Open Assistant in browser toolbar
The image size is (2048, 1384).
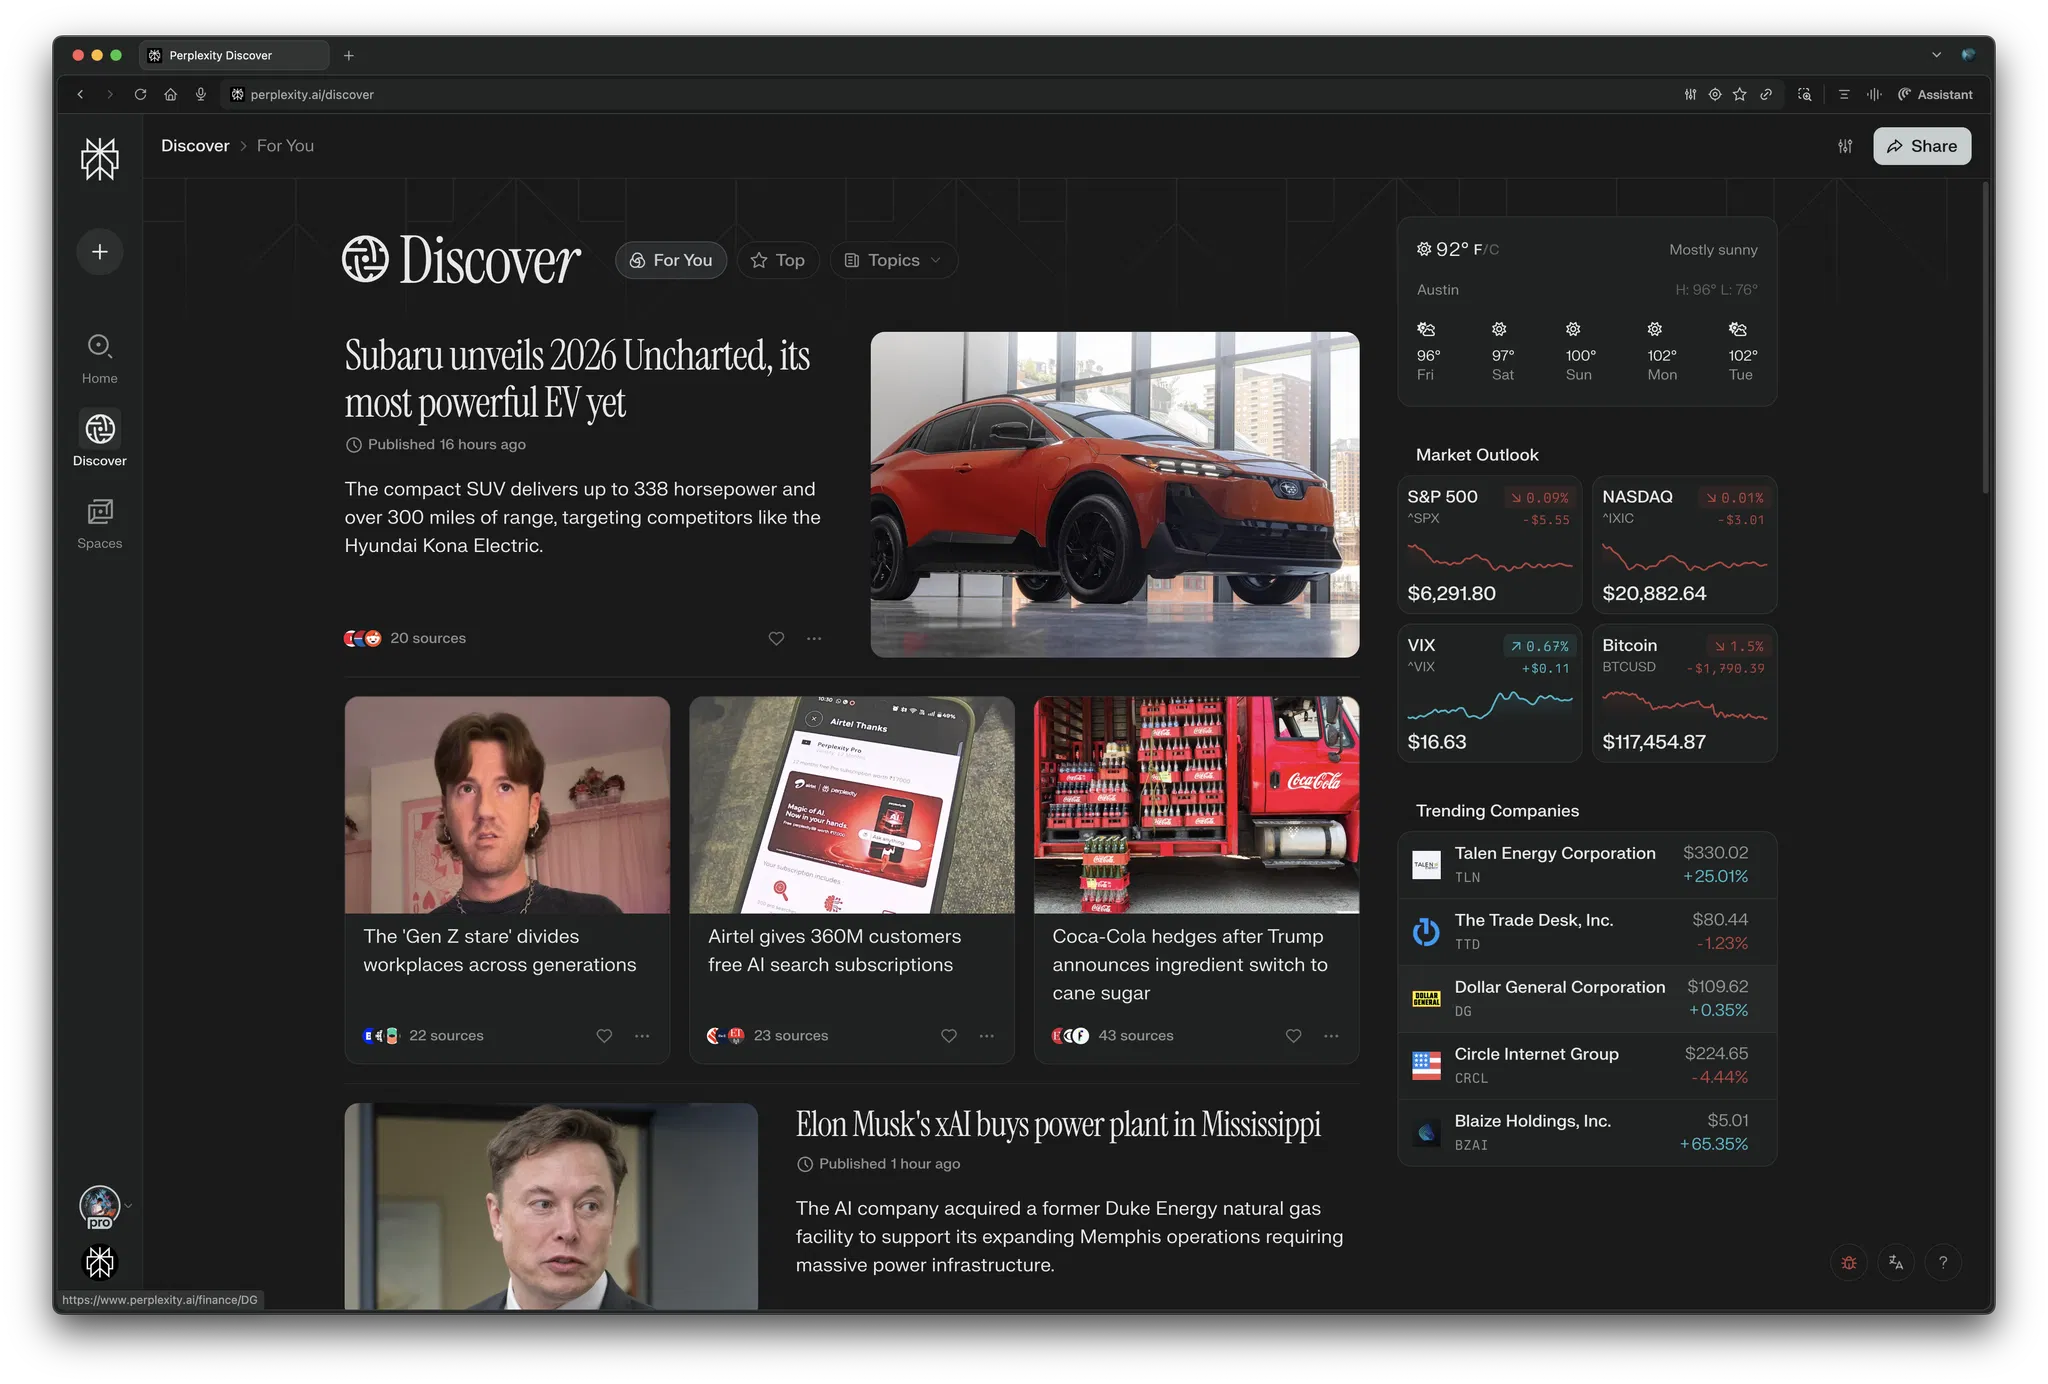(x=1935, y=94)
